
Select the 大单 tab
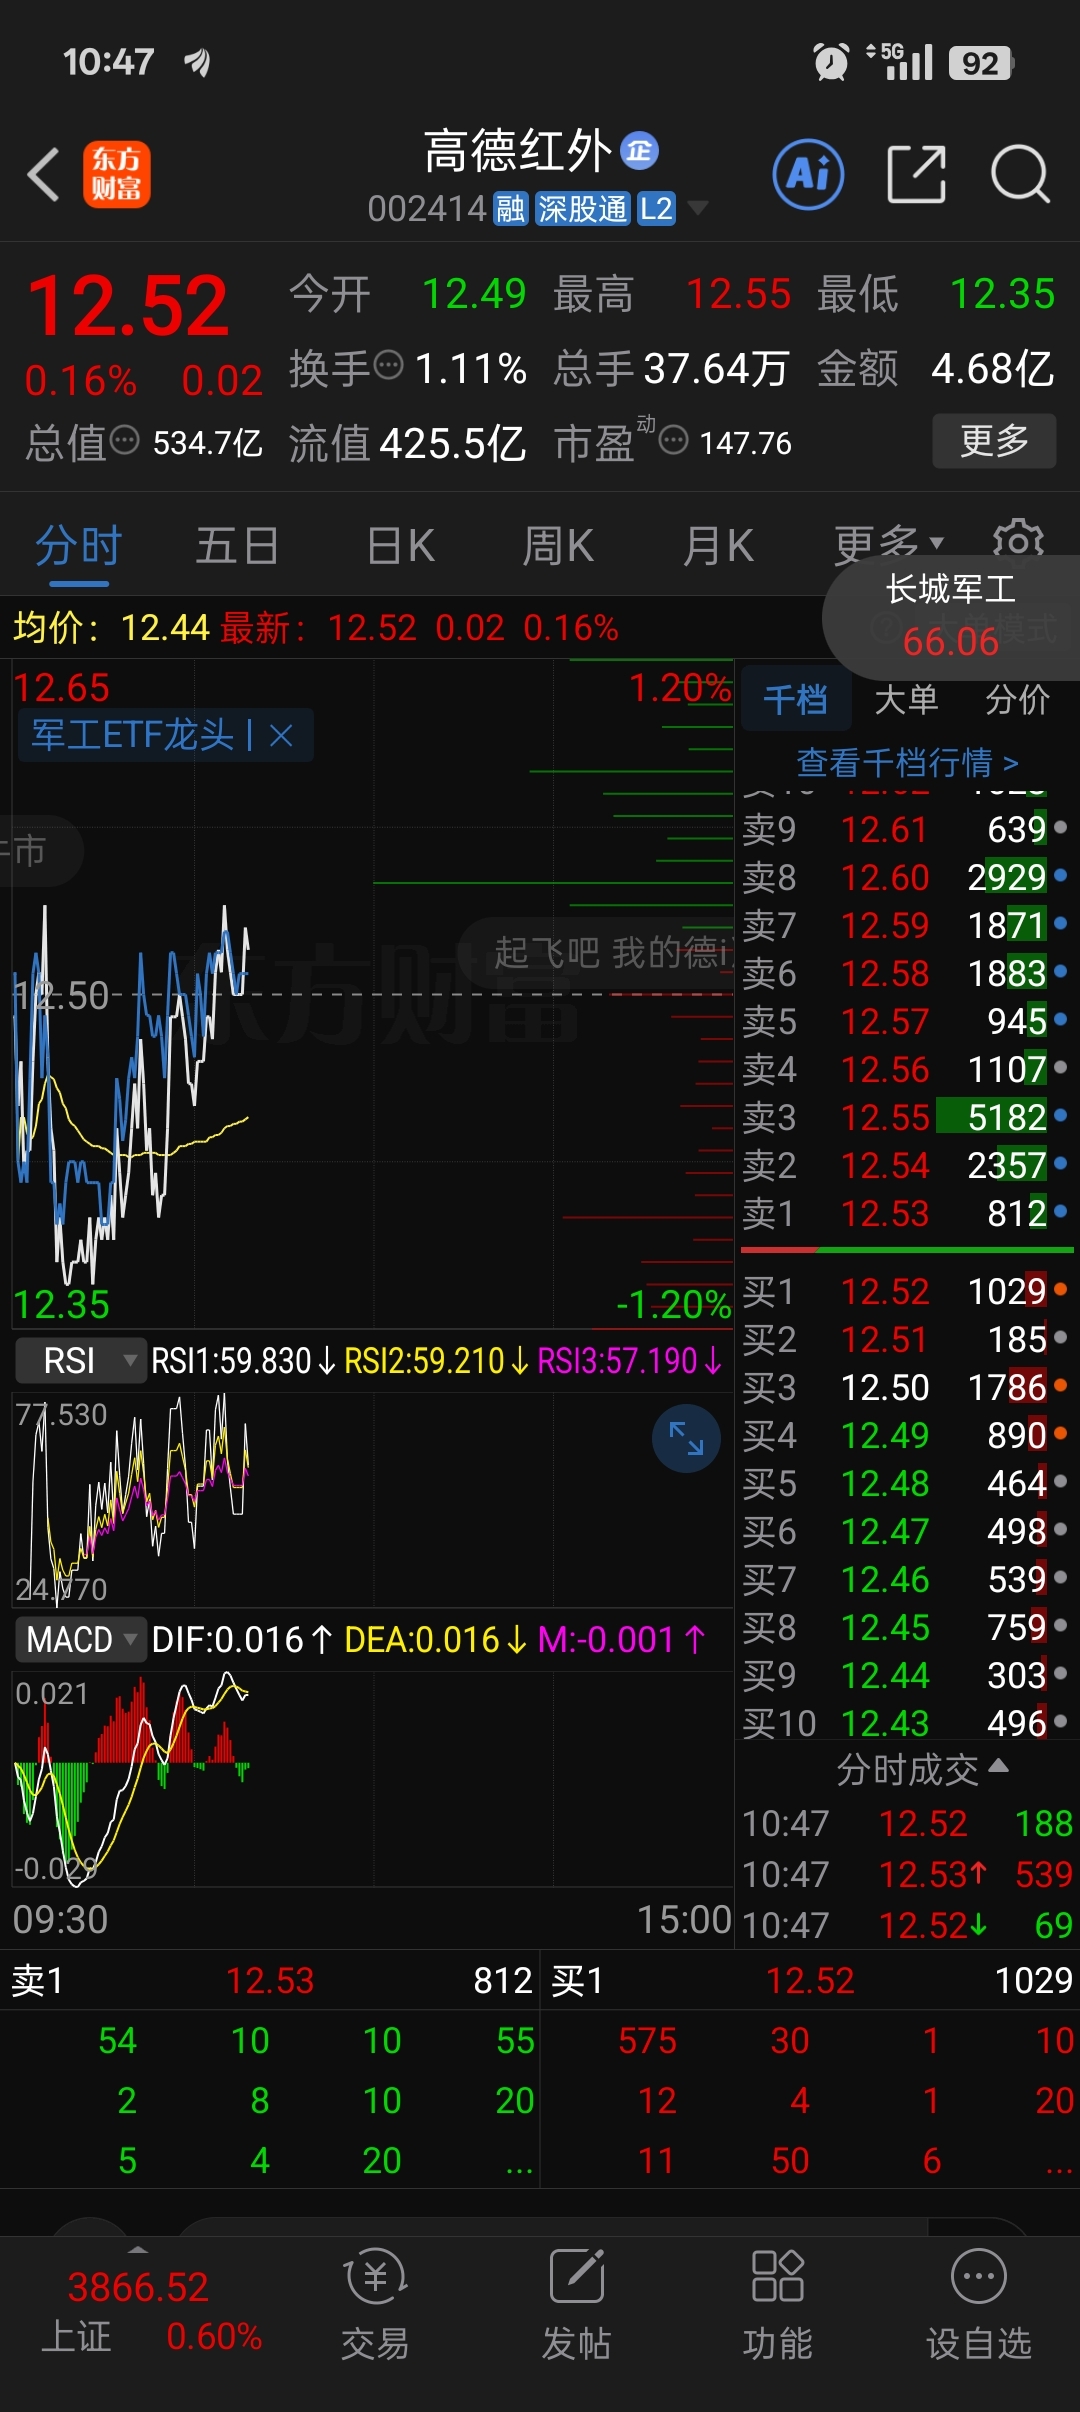click(906, 699)
